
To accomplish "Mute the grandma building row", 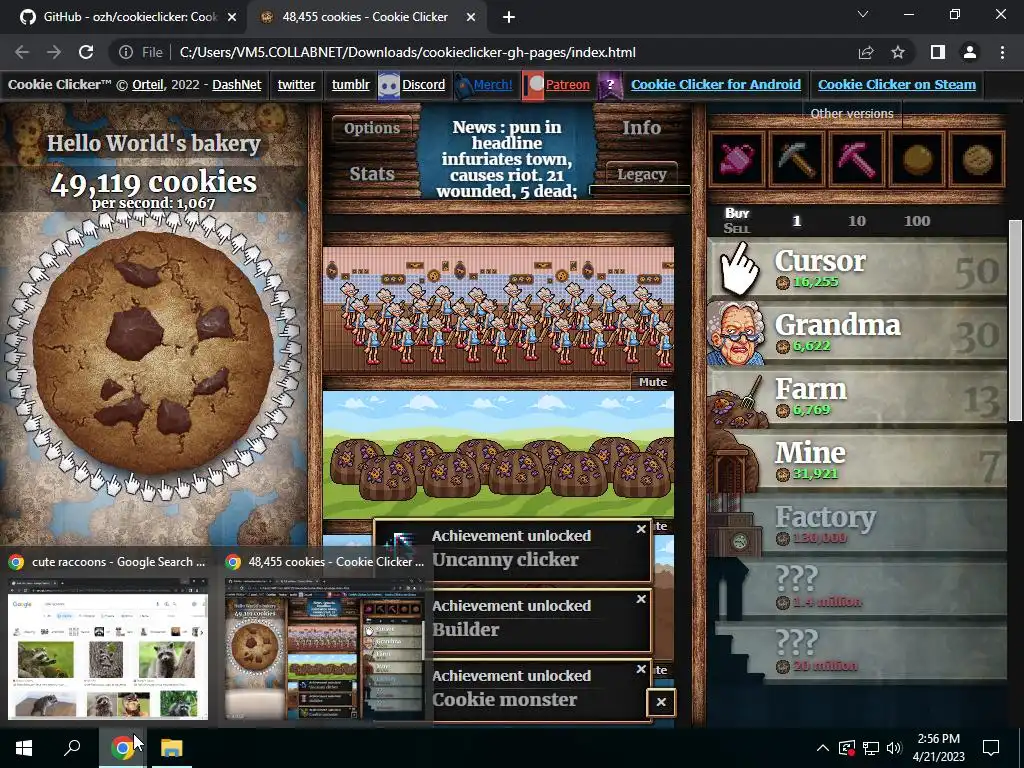I will click(652, 382).
